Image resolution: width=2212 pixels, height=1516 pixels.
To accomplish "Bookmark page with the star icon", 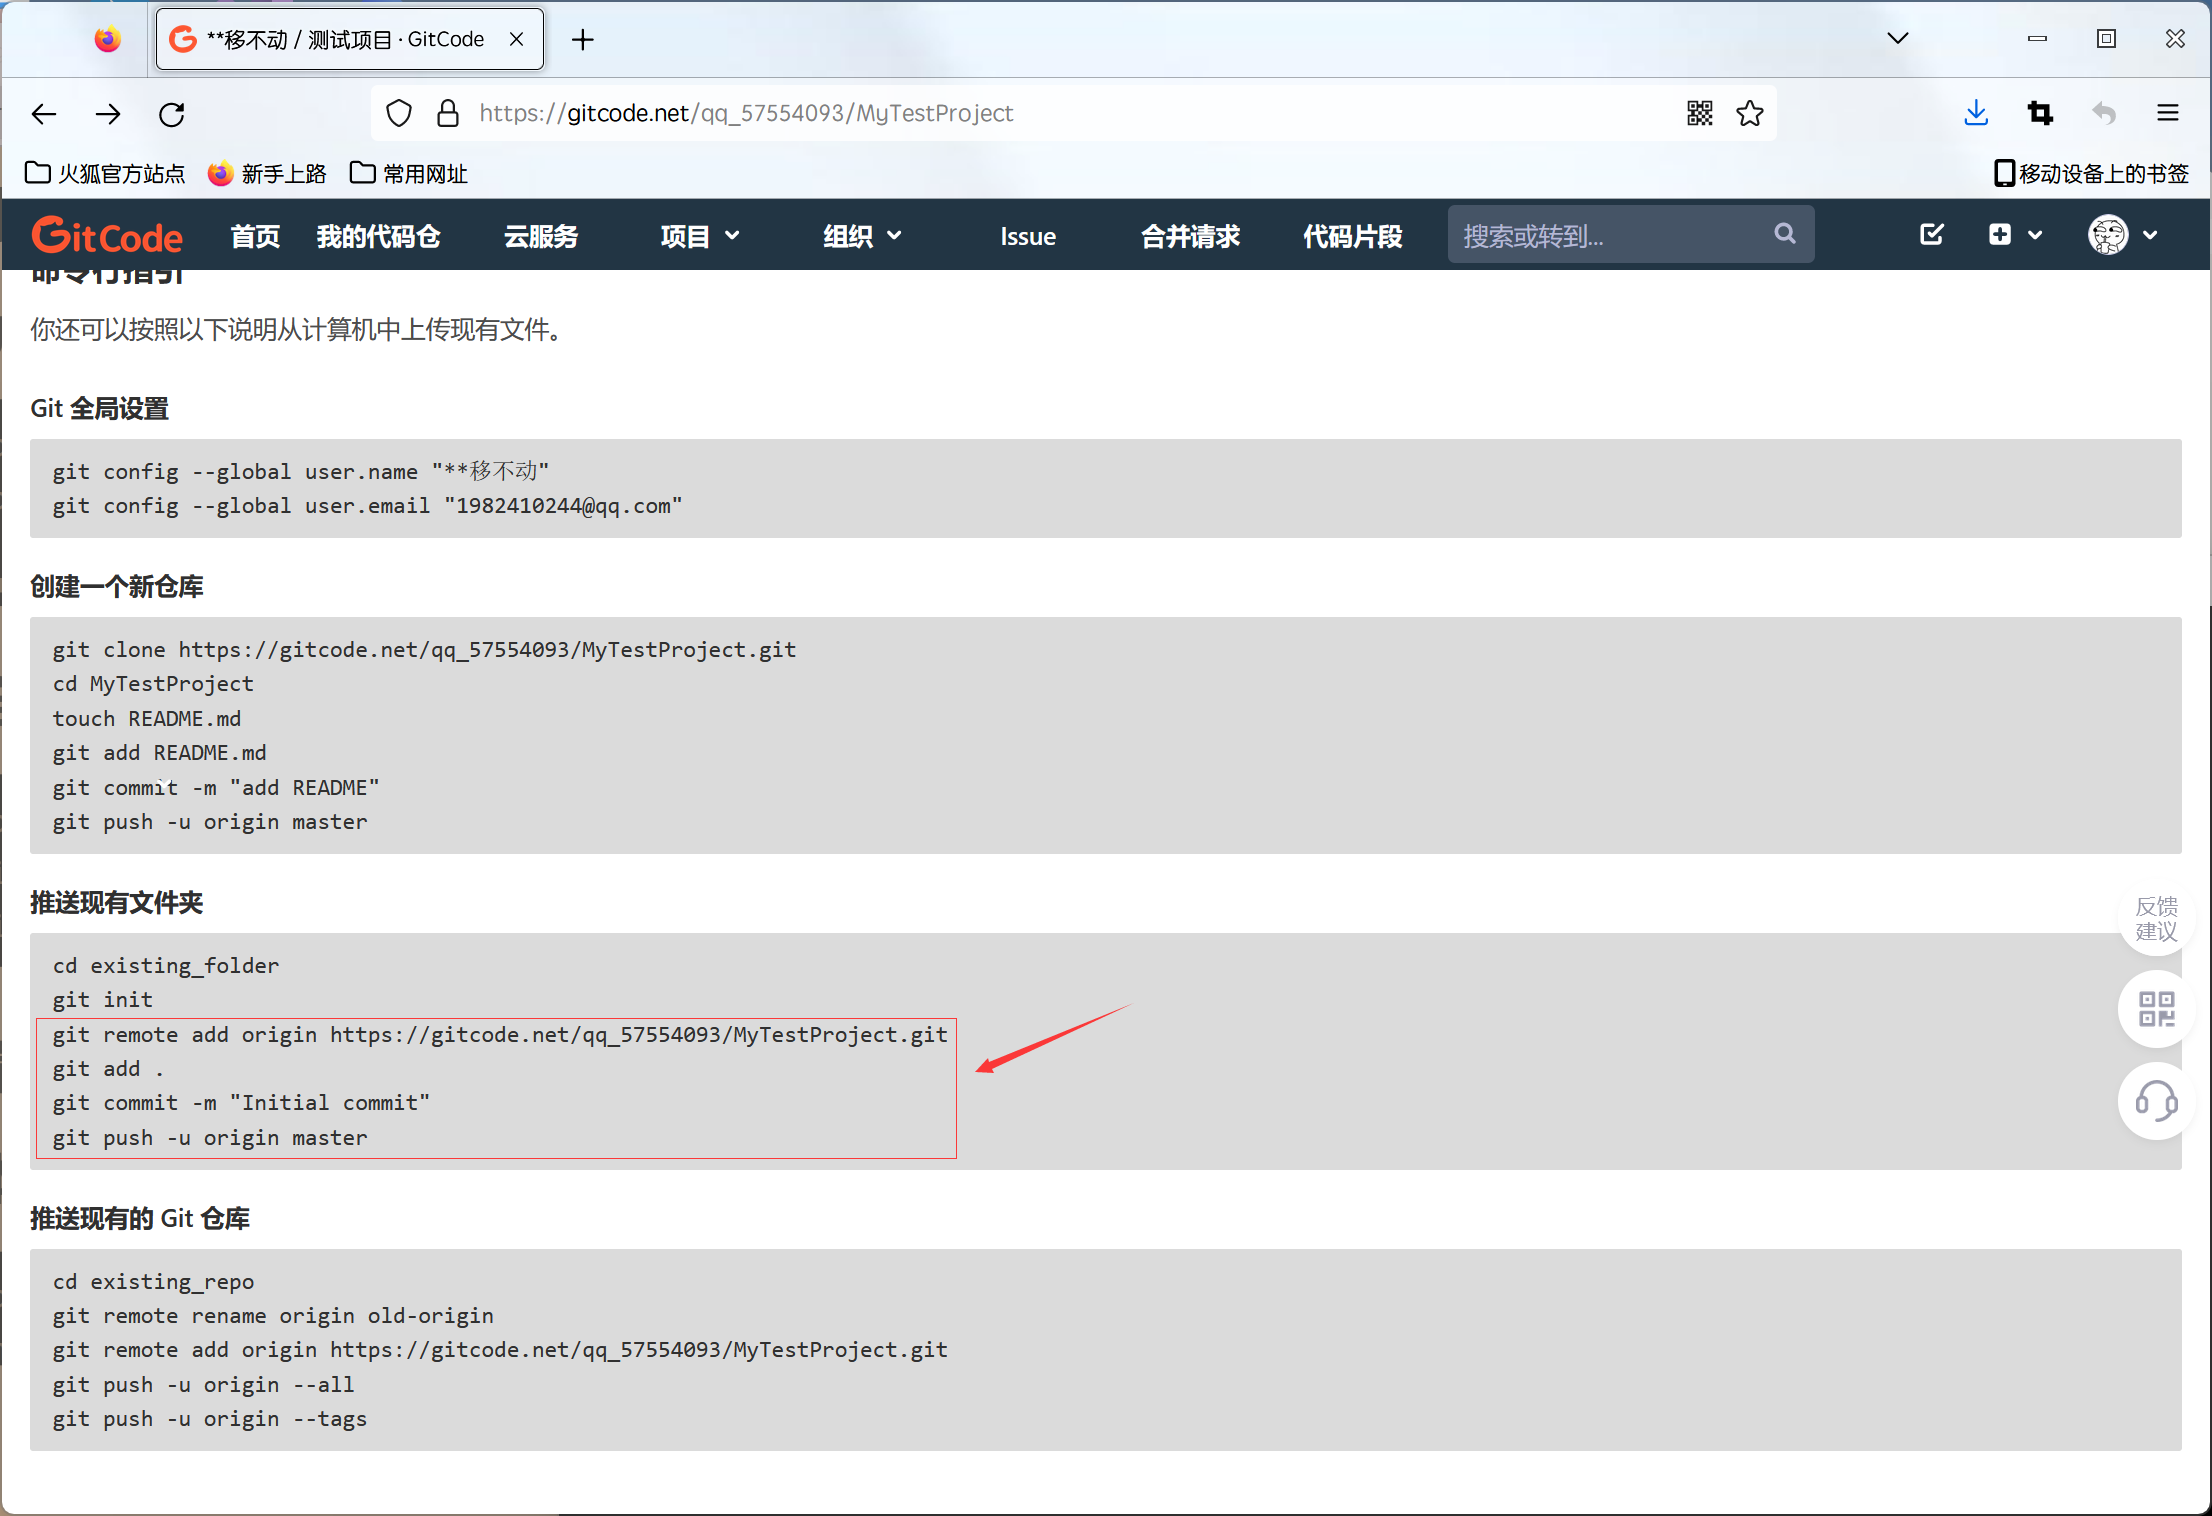I will coord(1749,114).
